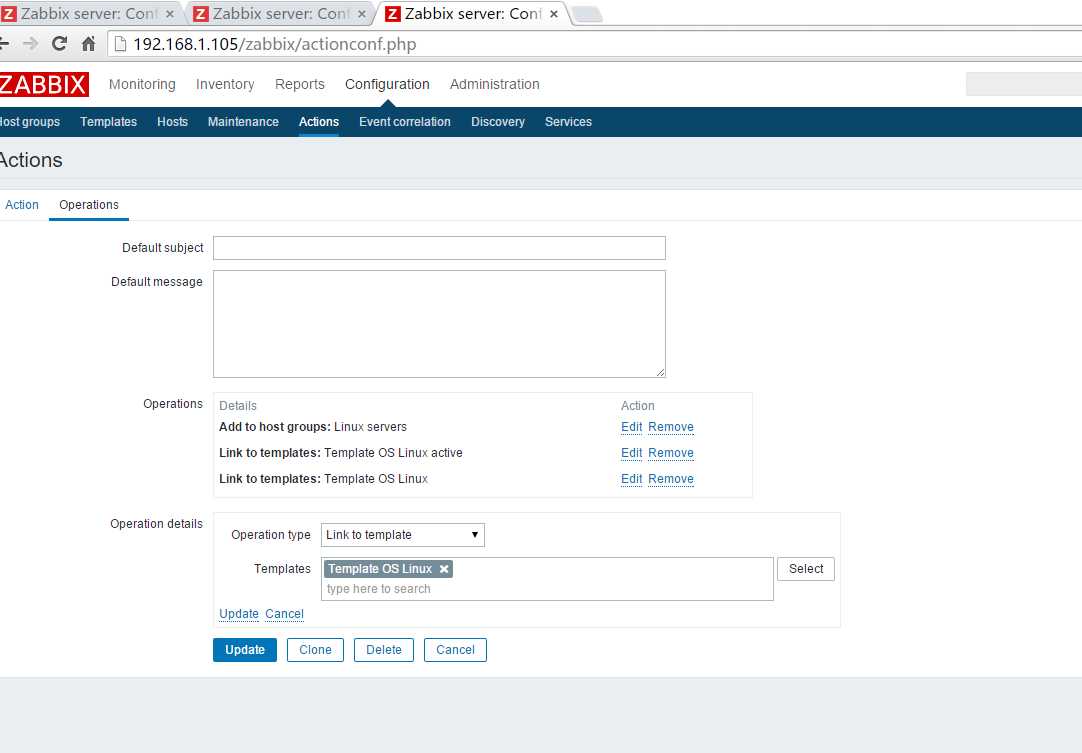
Task: Open the Reports menu
Action: tap(299, 84)
